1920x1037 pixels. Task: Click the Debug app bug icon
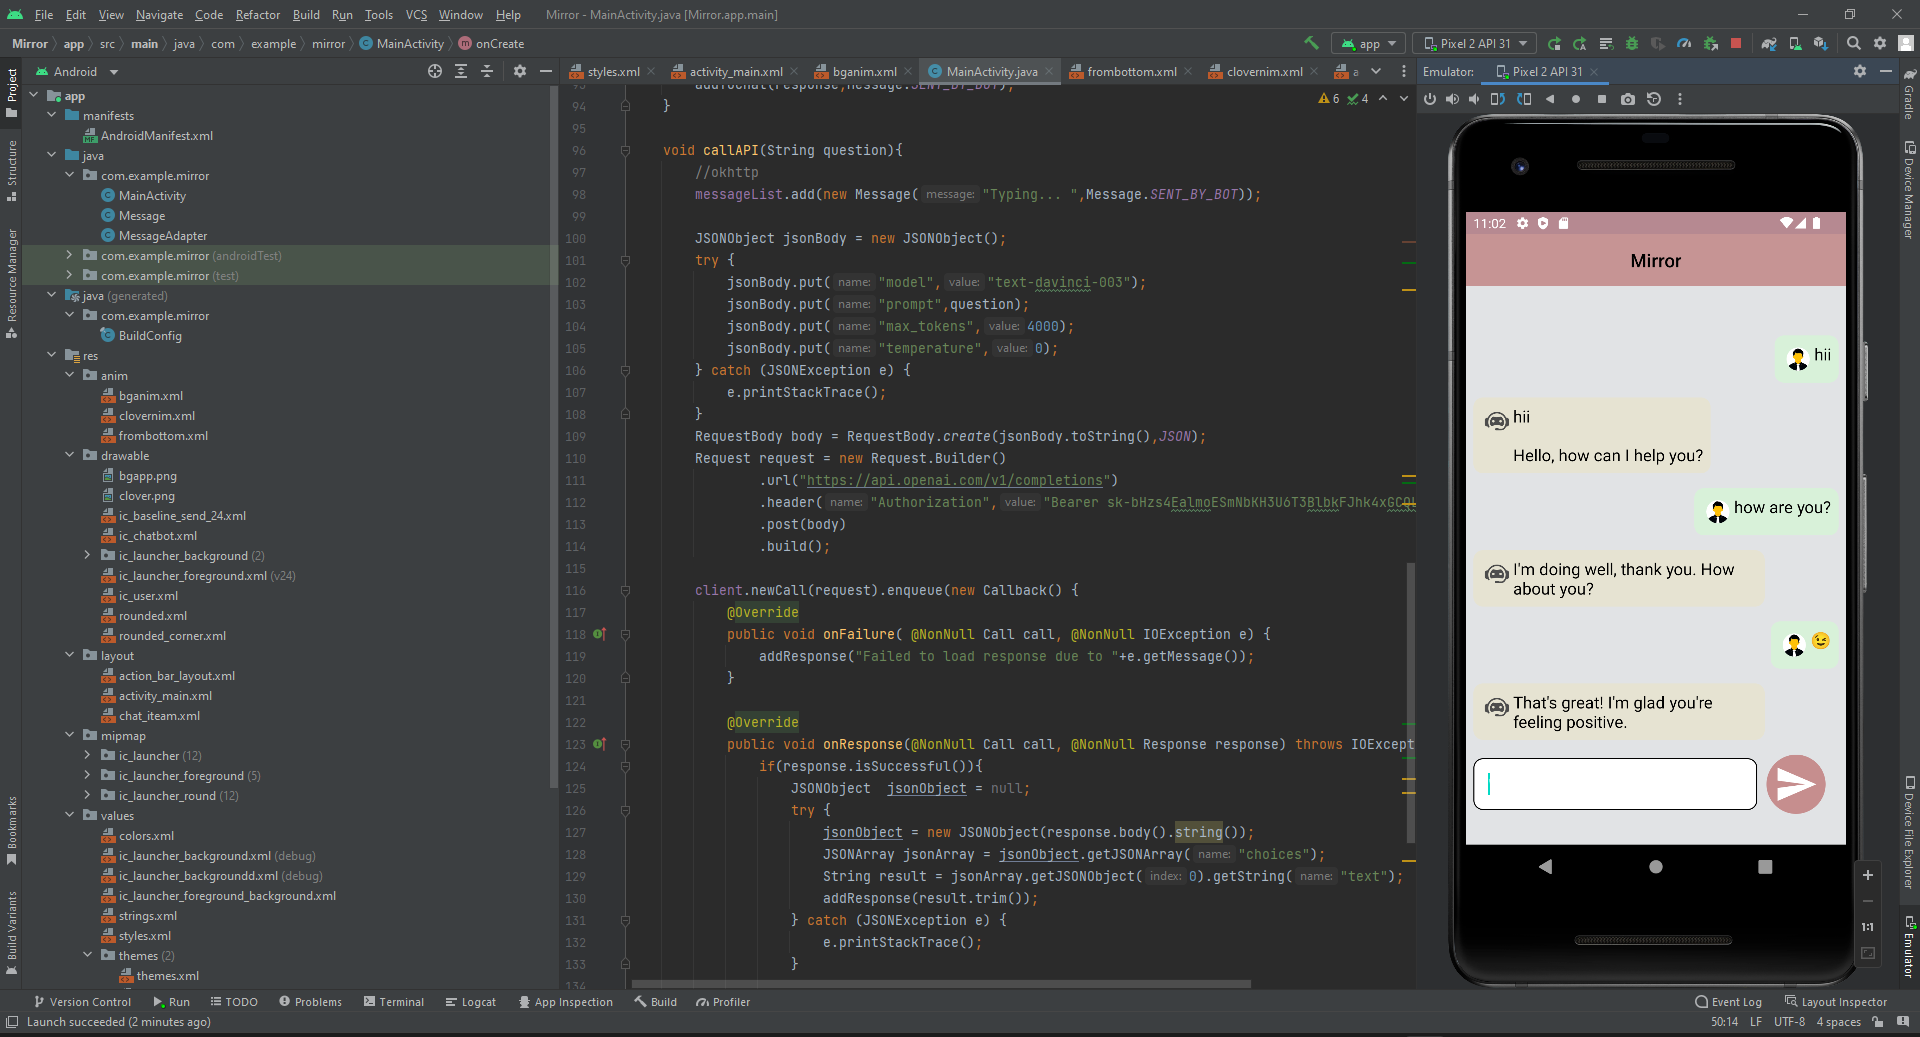click(x=1632, y=43)
